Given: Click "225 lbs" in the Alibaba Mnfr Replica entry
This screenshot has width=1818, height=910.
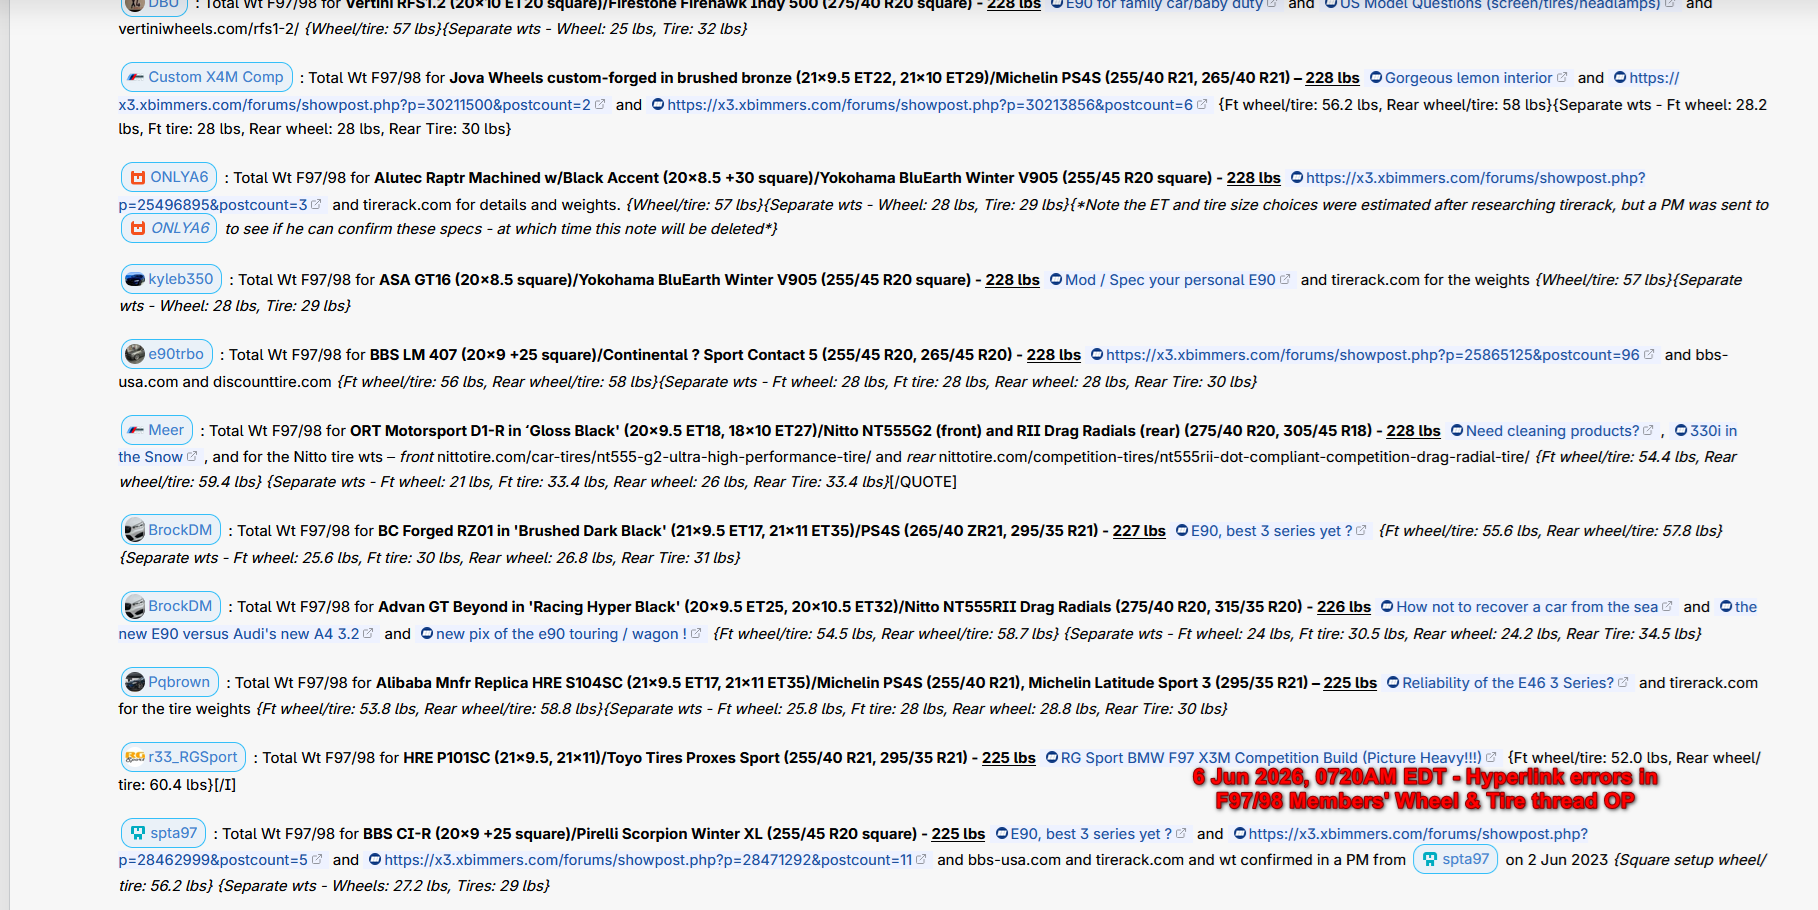Looking at the screenshot, I should 1350,683.
